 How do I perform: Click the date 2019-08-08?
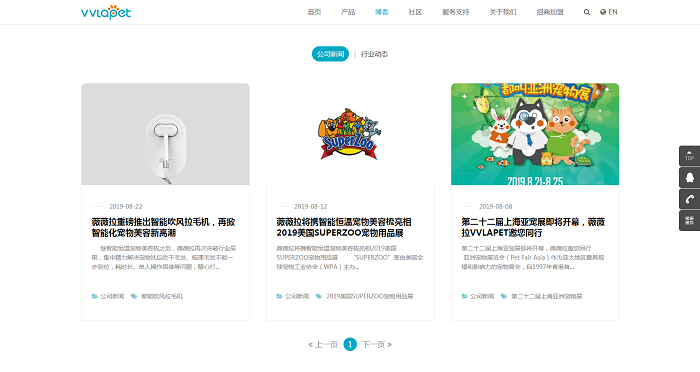tap(496, 206)
